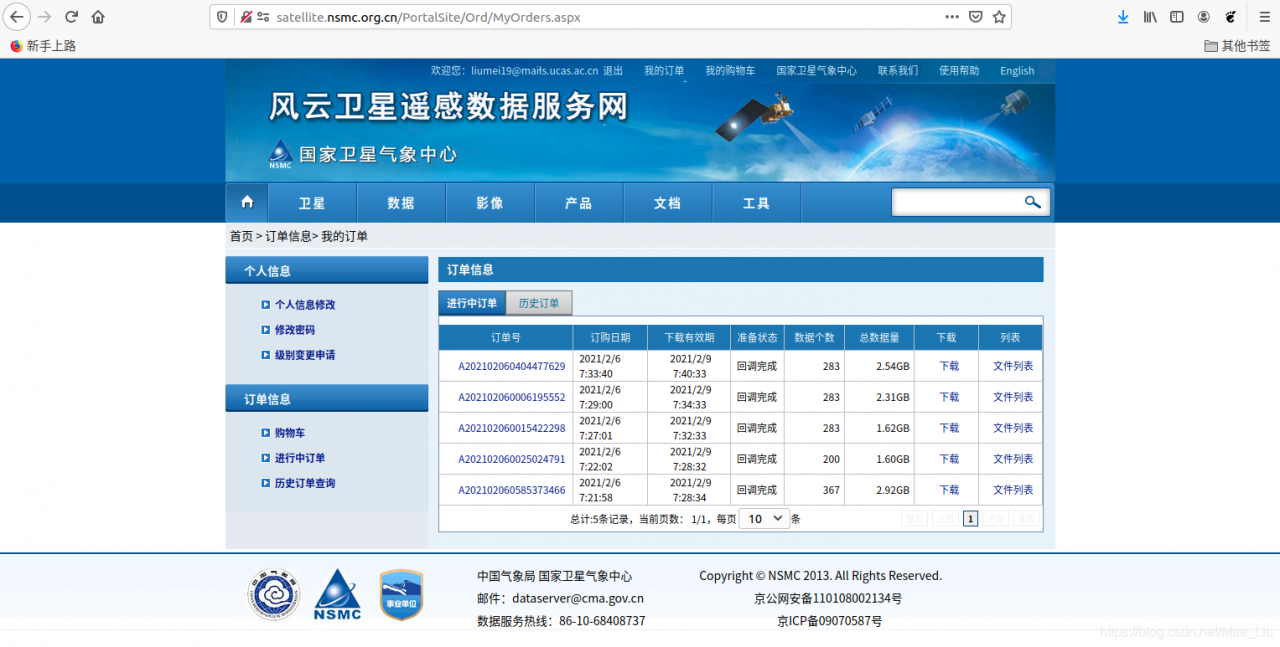Save page to Pocket icon
This screenshot has width=1280, height=647.
click(x=975, y=17)
